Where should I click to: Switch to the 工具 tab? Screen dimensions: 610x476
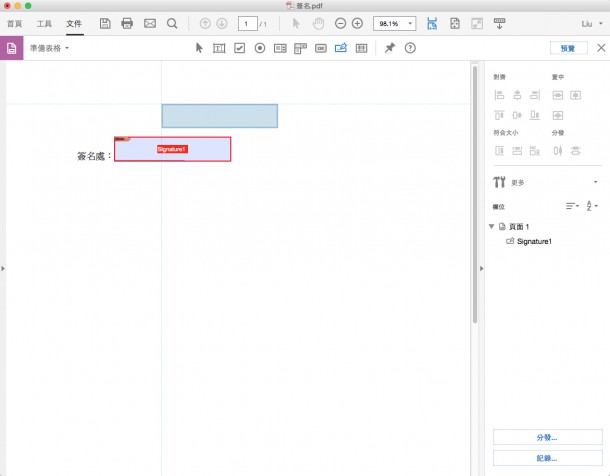coord(44,23)
